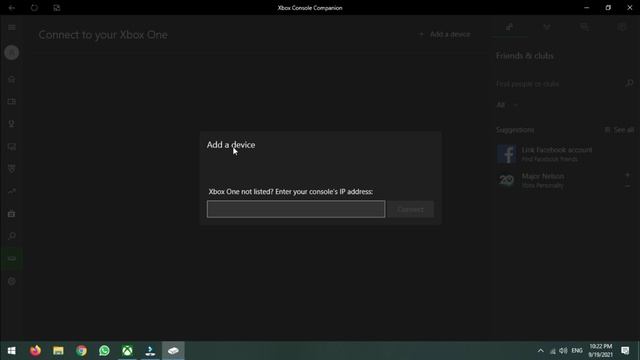Select the Xbox app icon in the taskbar
This screenshot has width=640, height=360.
click(127, 351)
